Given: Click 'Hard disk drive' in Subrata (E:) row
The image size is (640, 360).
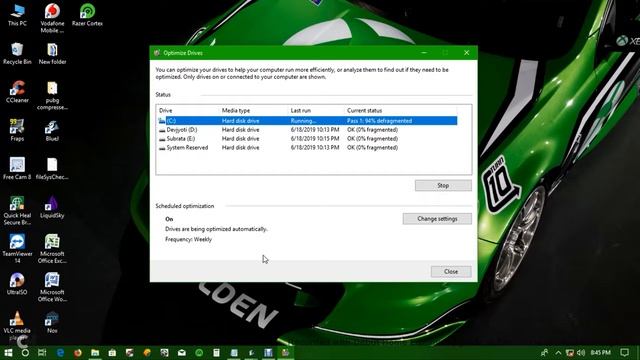Looking at the screenshot, I should pyautogui.click(x=240, y=139).
